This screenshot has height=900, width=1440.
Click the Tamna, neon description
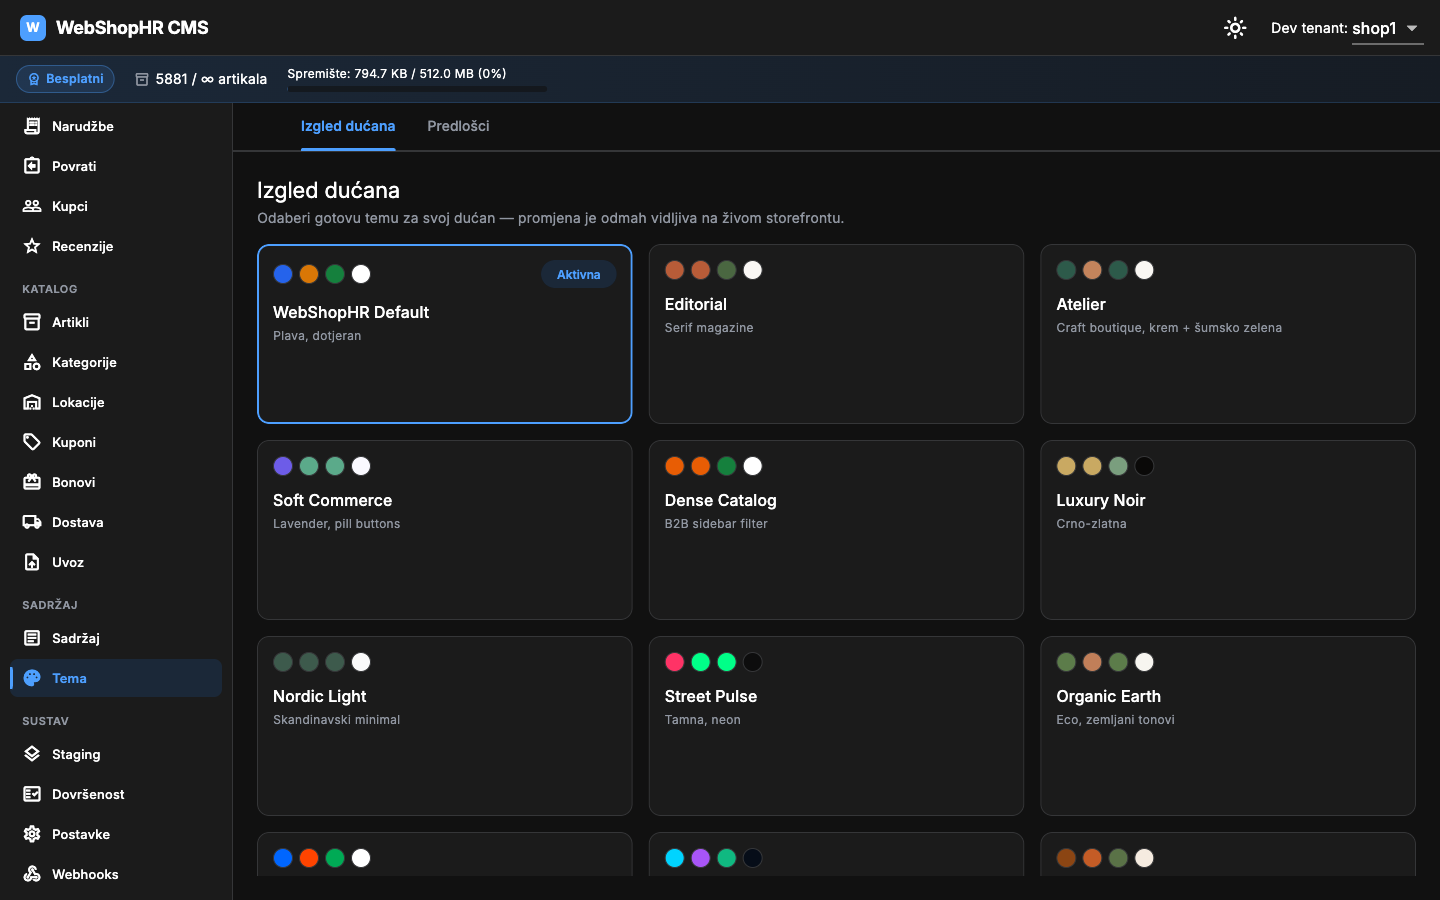[703, 720]
